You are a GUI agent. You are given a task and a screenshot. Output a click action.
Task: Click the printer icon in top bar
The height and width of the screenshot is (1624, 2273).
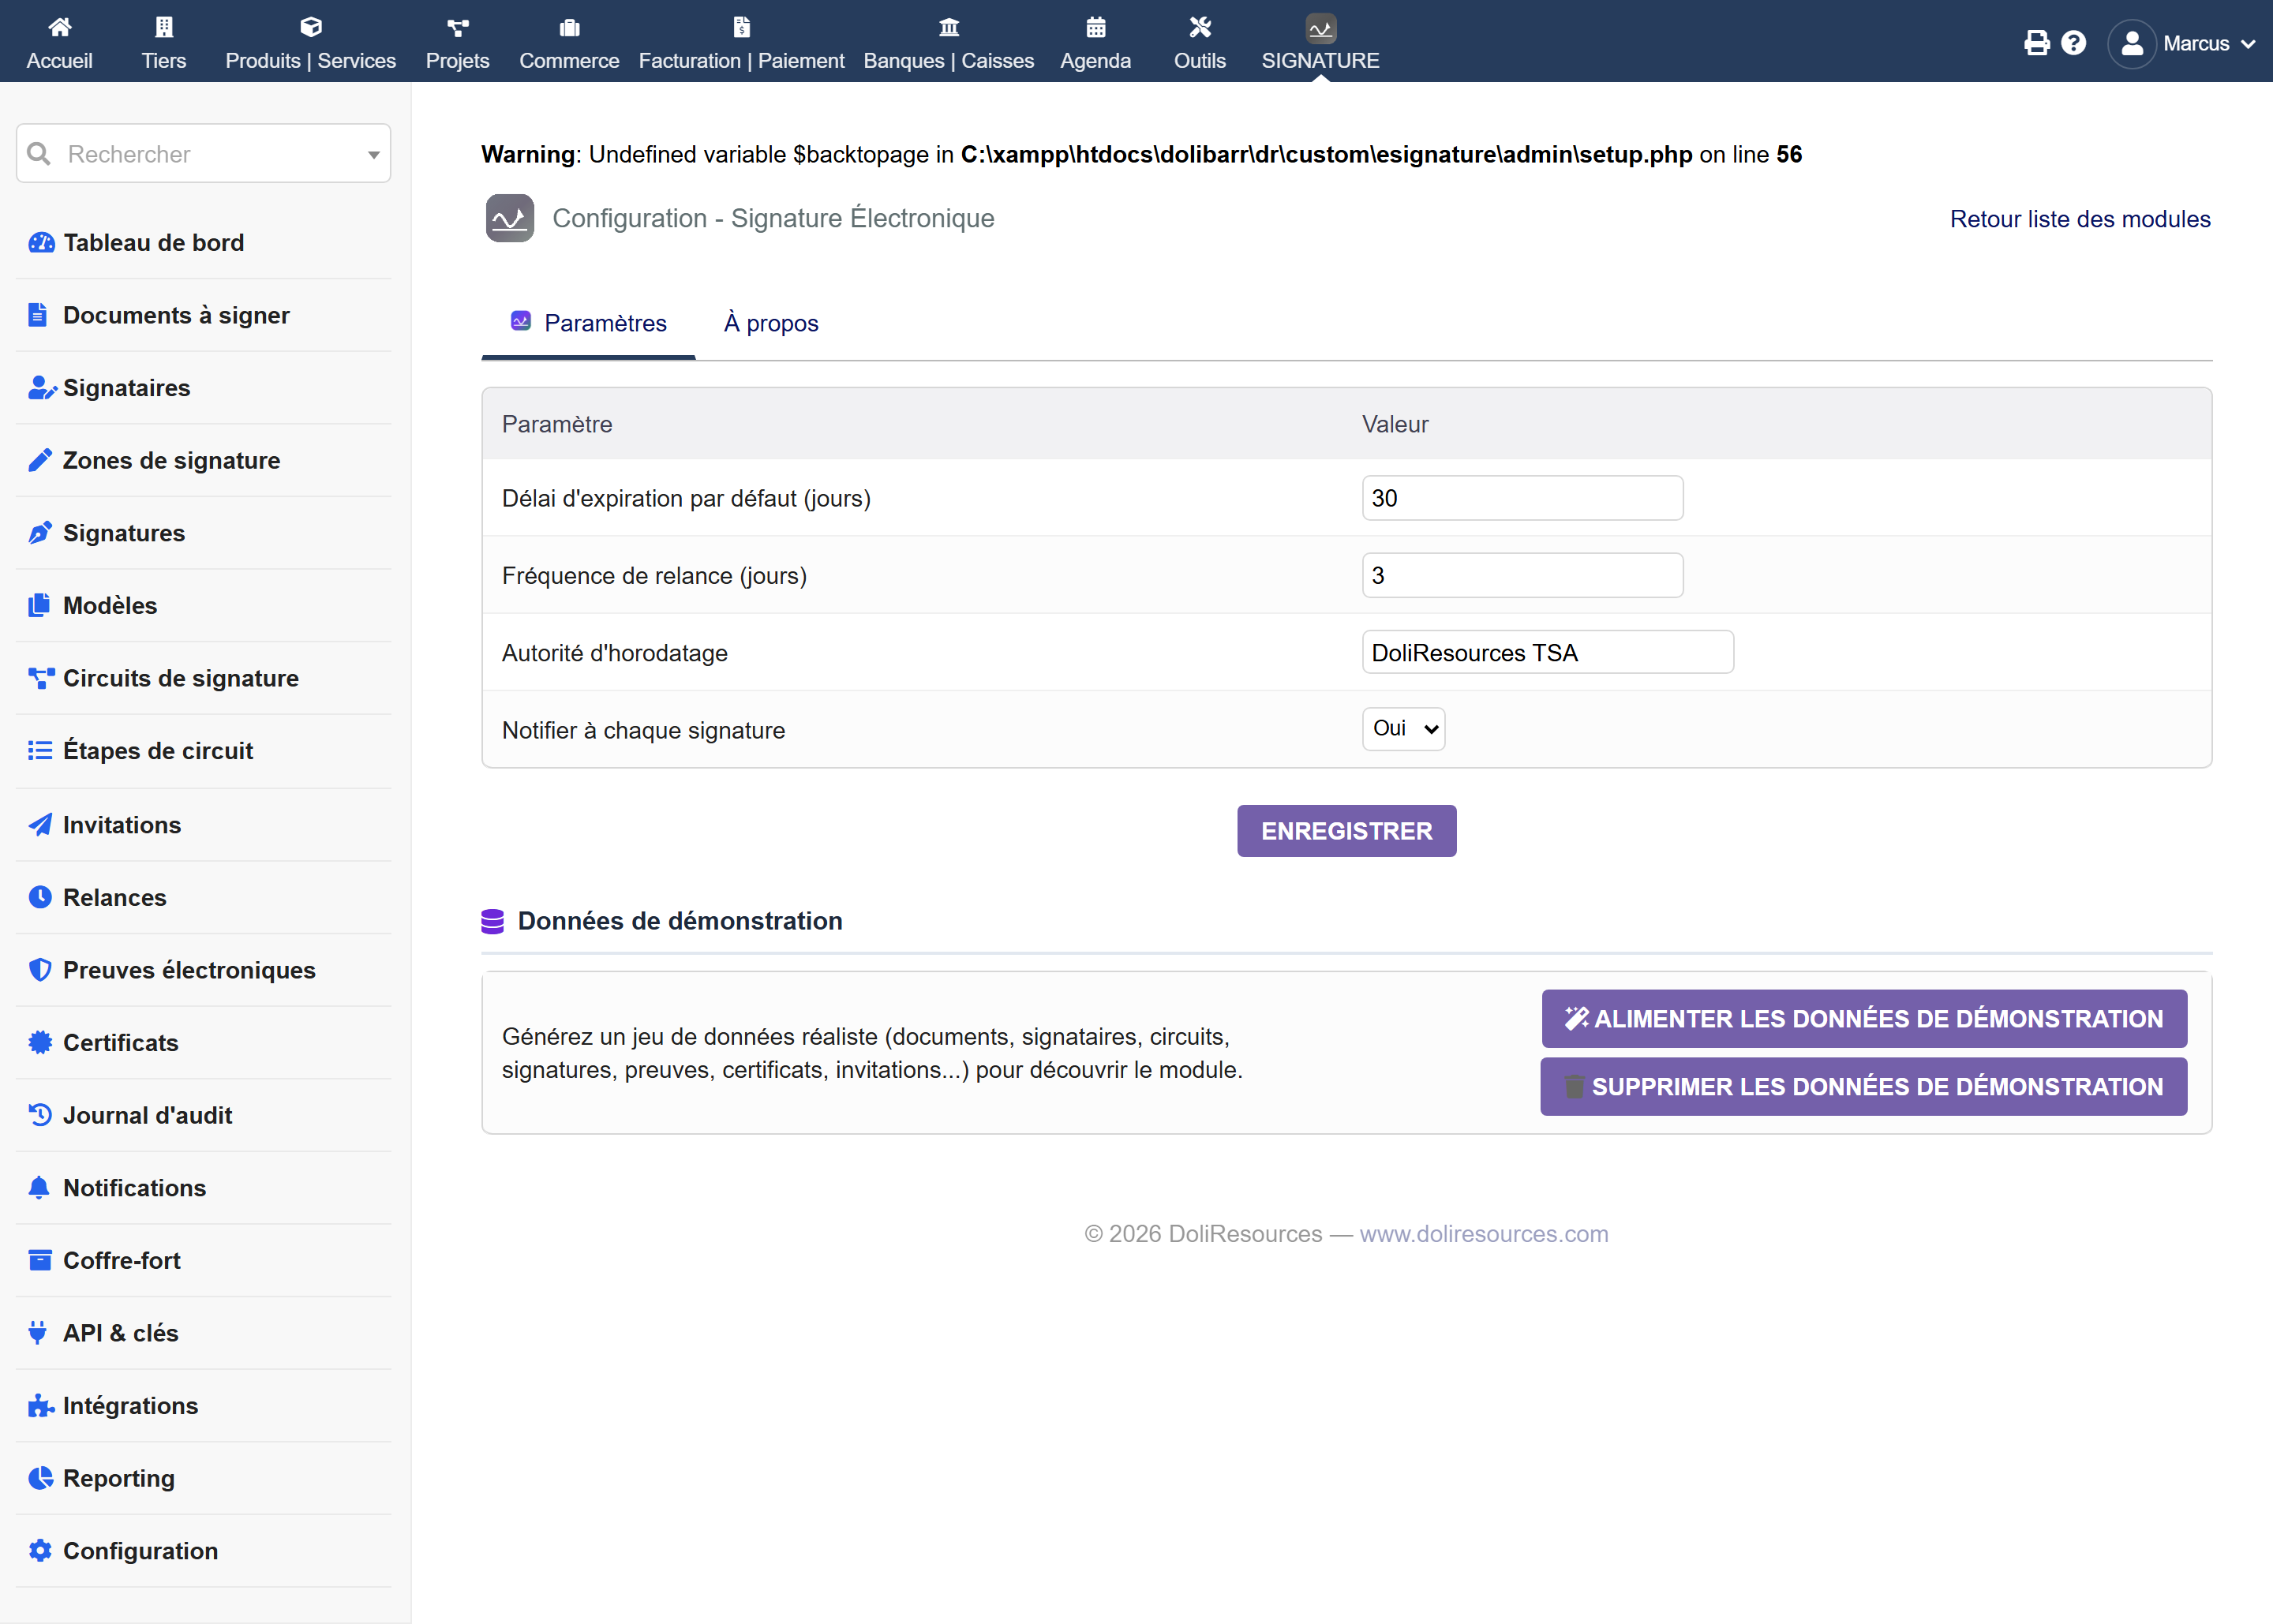click(x=2037, y=43)
